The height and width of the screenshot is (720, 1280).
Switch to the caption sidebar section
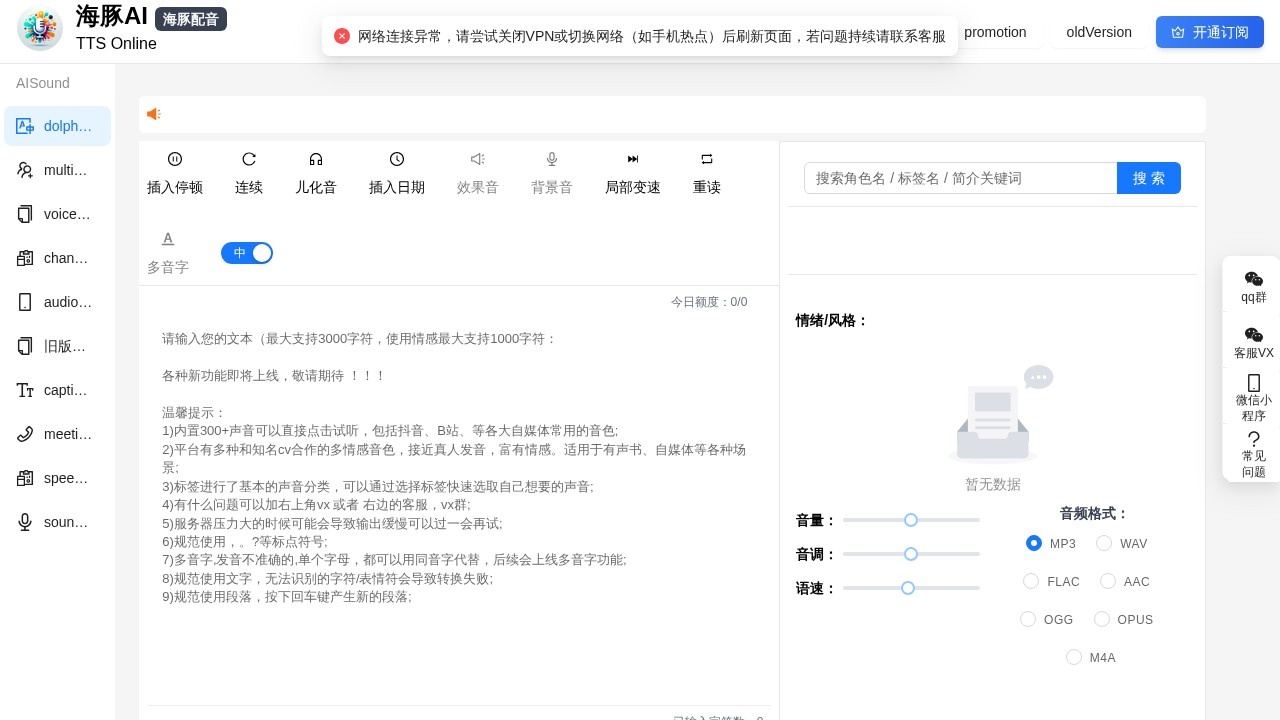[x=57, y=390]
